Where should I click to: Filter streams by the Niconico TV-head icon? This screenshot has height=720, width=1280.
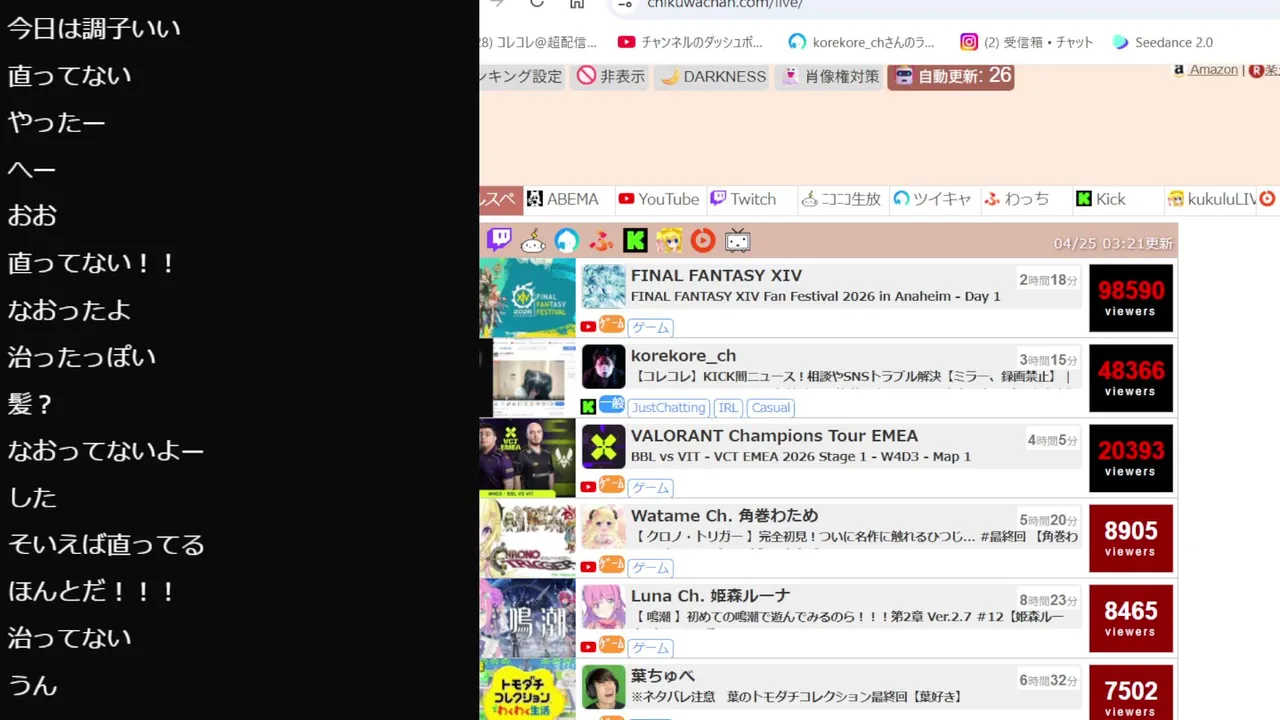[x=533, y=240]
